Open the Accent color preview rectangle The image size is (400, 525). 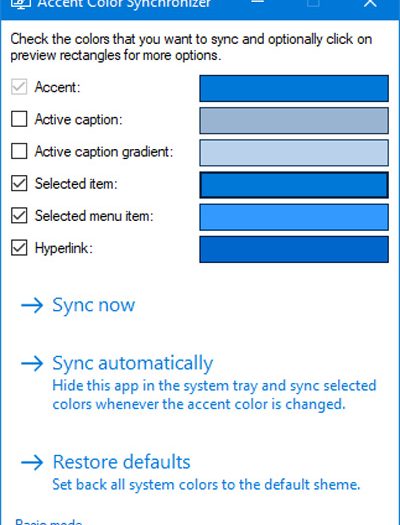[294, 88]
